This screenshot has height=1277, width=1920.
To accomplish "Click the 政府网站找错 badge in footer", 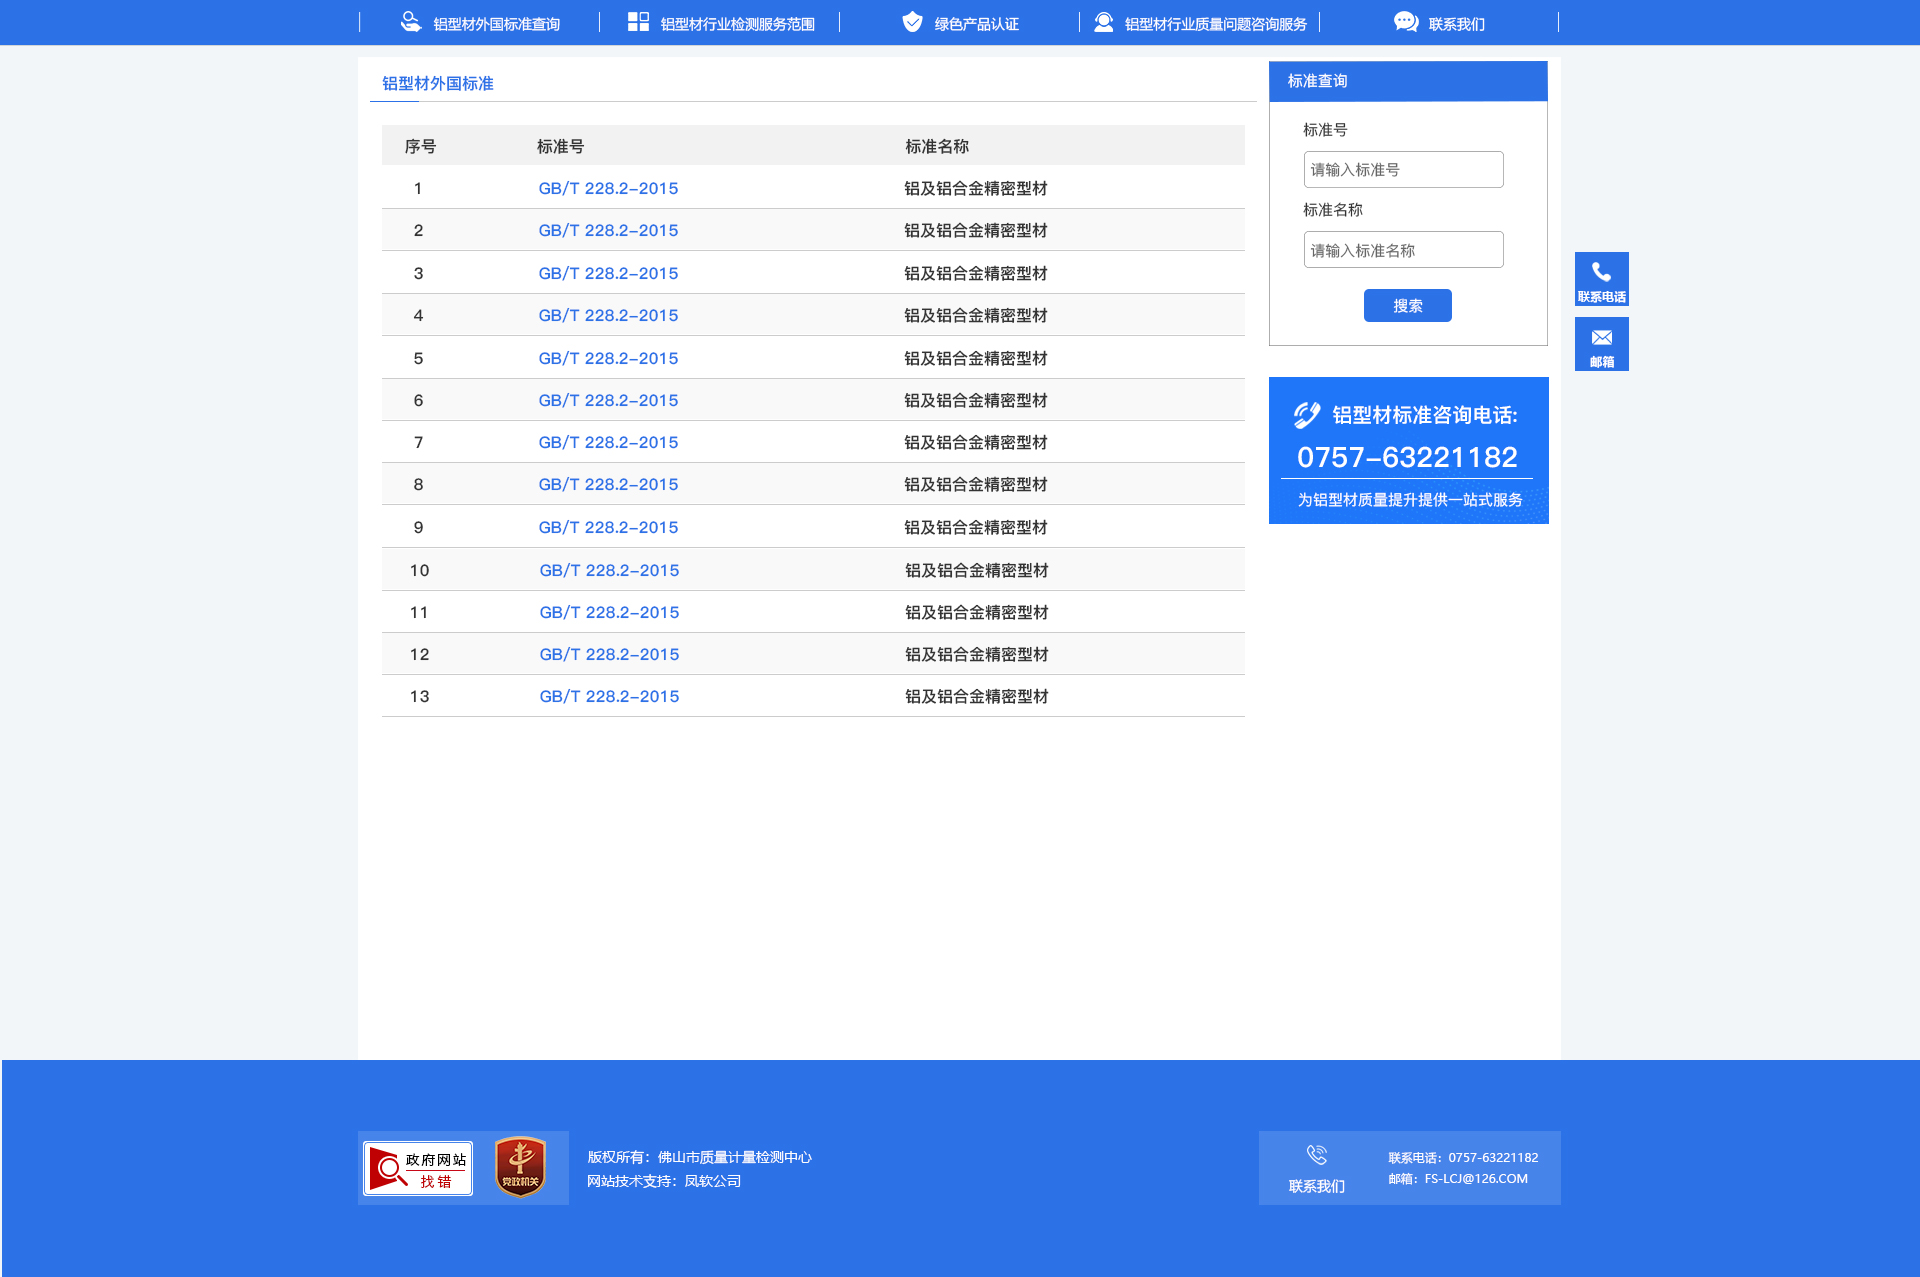I will pyautogui.click(x=418, y=1168).
